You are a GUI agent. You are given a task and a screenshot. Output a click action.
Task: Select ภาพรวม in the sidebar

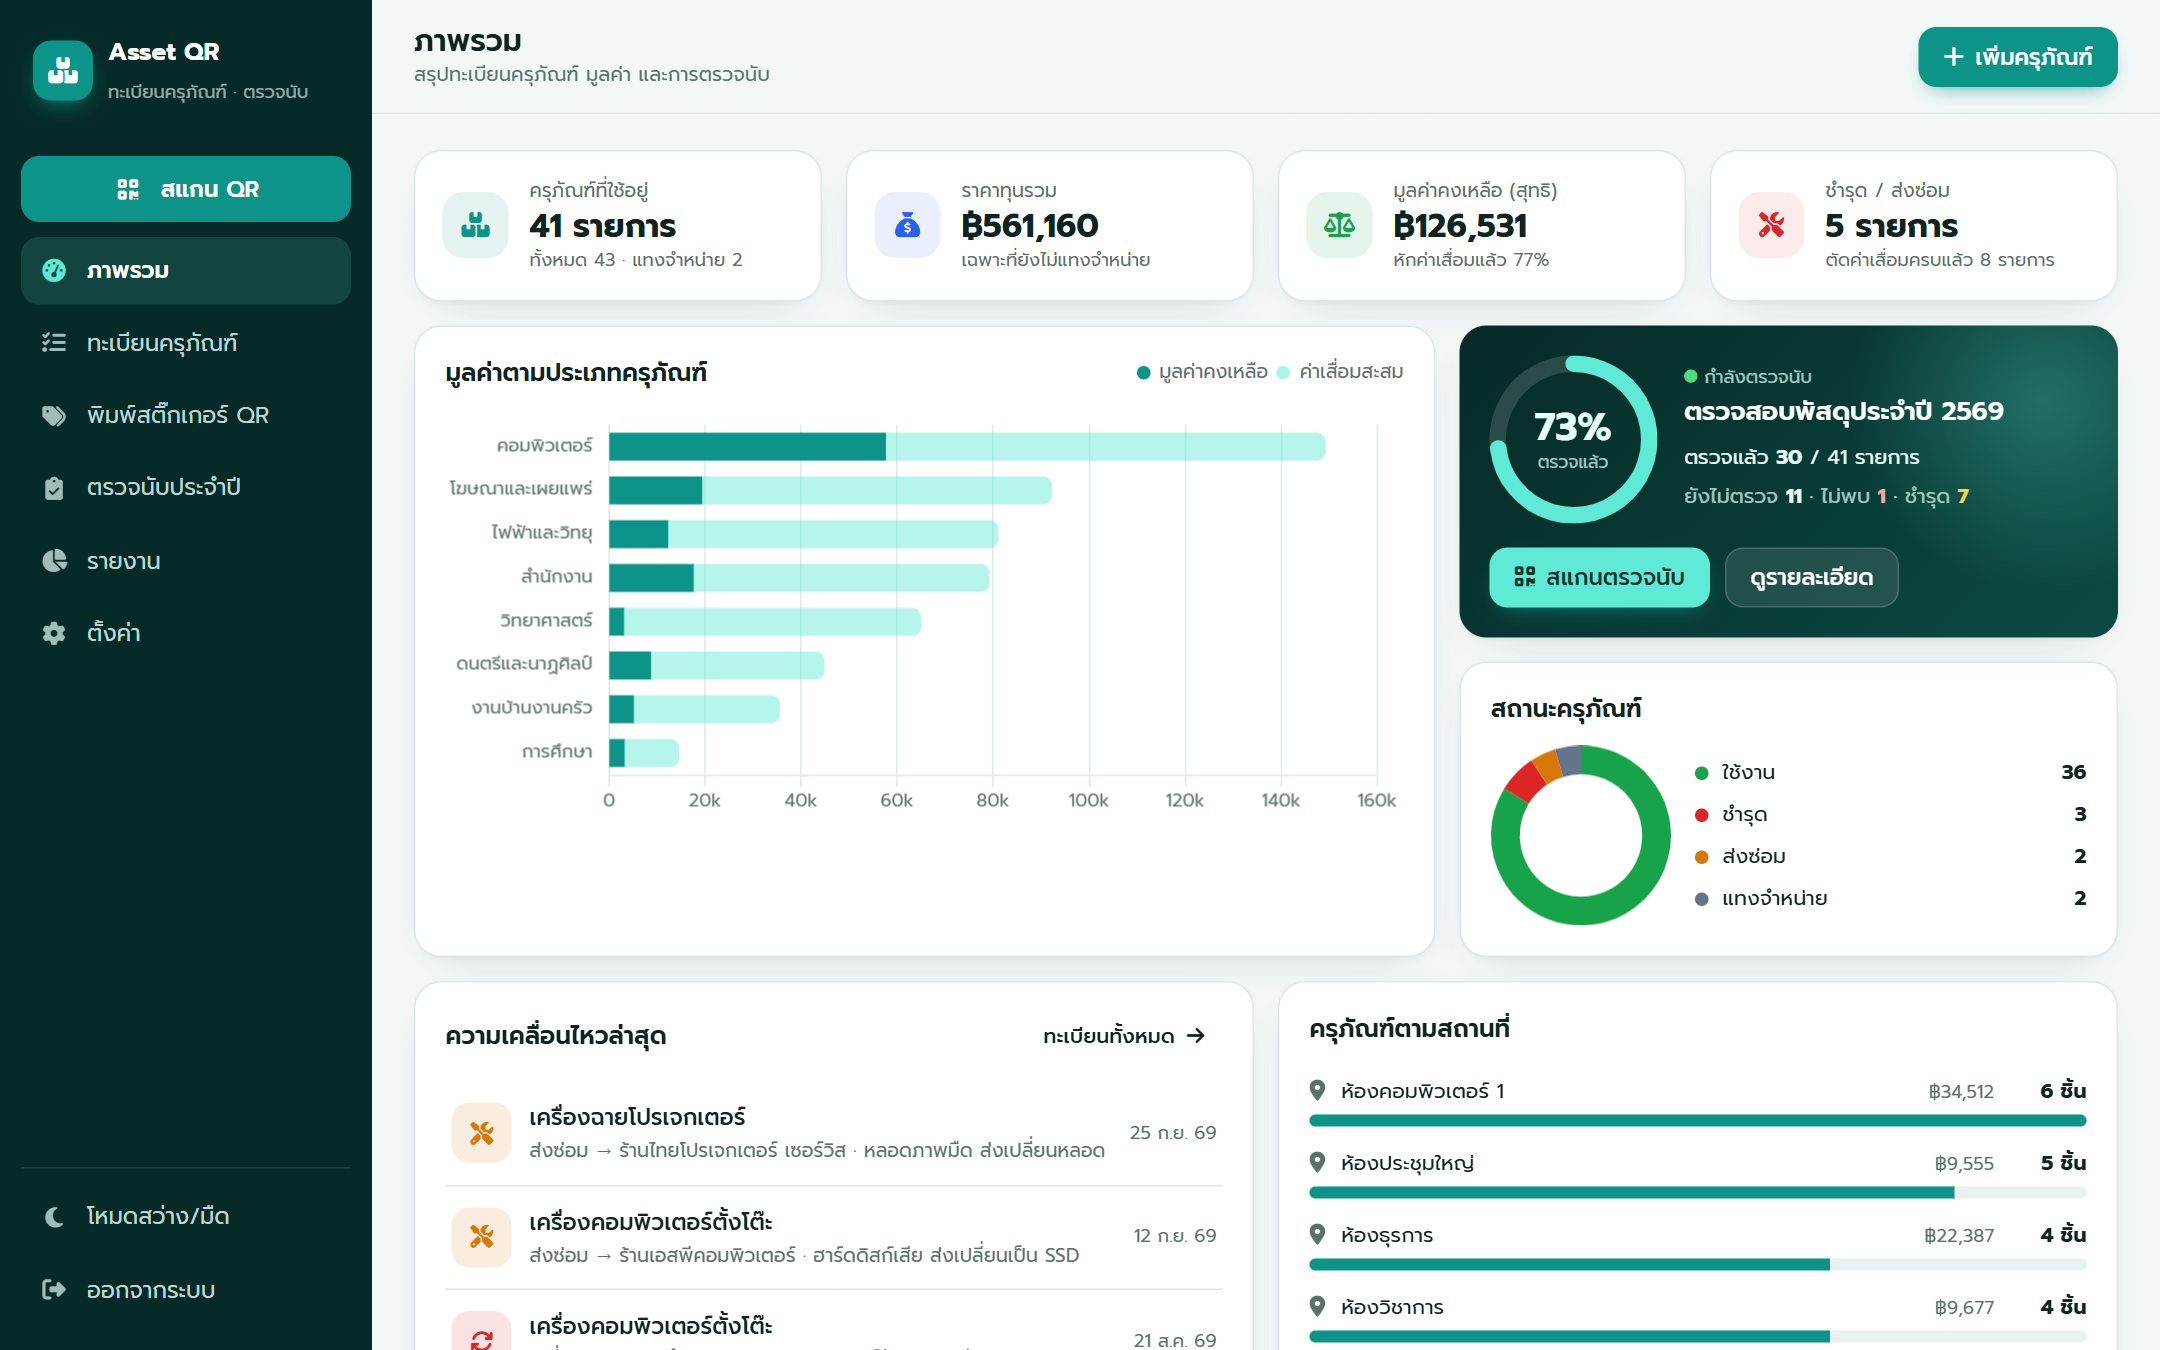[x=186, y=271]
